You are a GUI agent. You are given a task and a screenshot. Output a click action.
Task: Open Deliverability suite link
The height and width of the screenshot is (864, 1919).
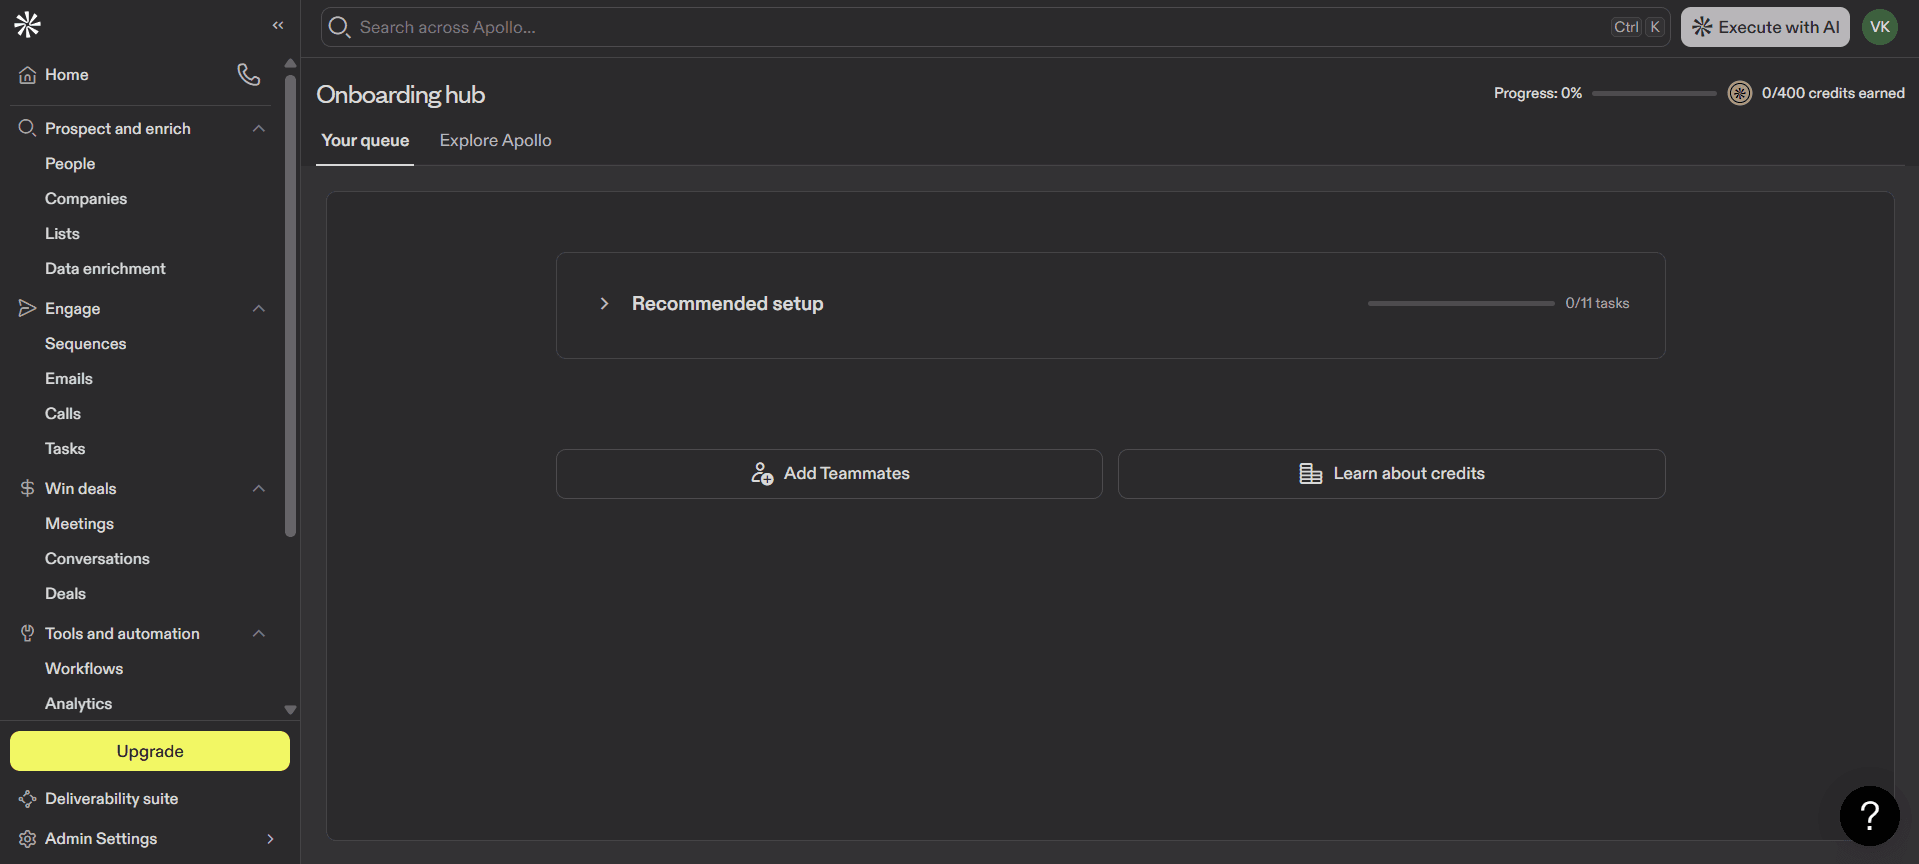pyautogui.click(x=111, y=798)
